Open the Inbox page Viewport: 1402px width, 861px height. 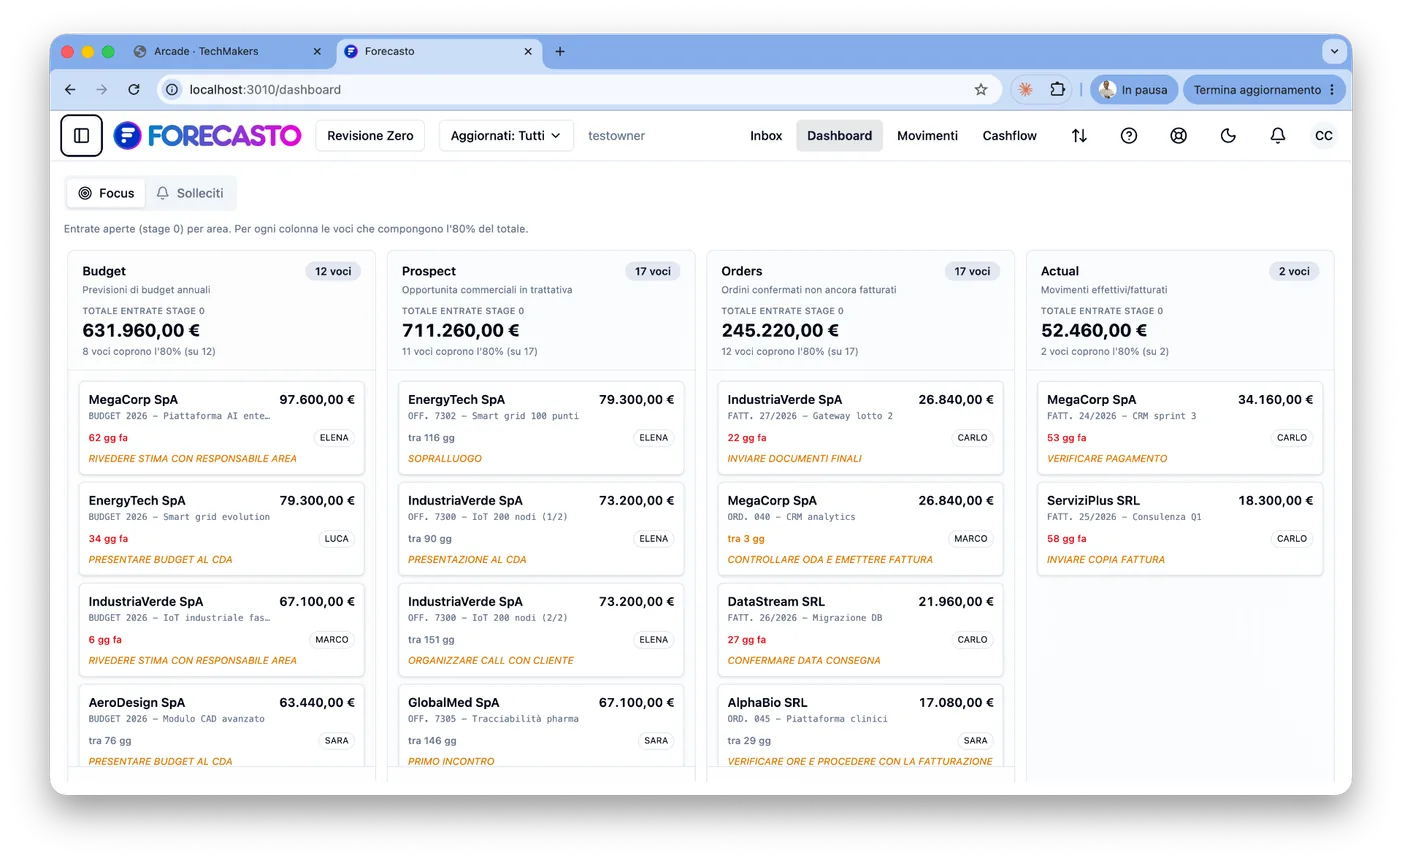click(766, 136)
